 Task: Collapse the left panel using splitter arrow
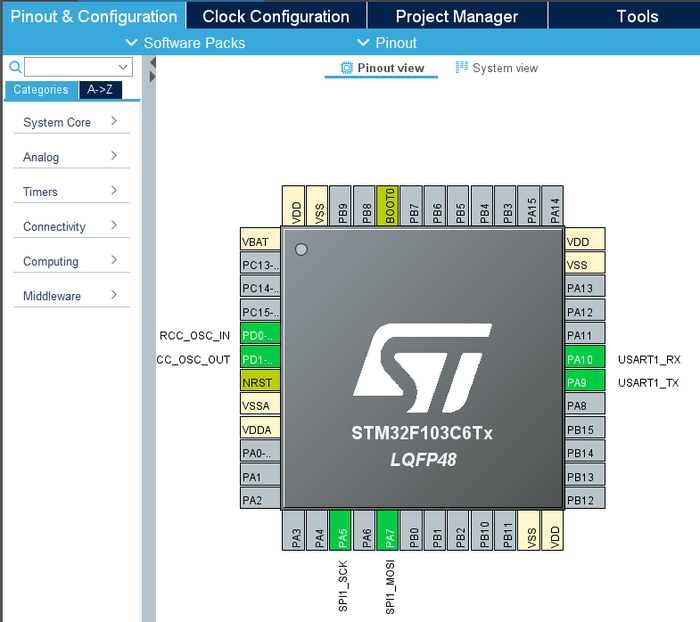click(x=152, y=76)
